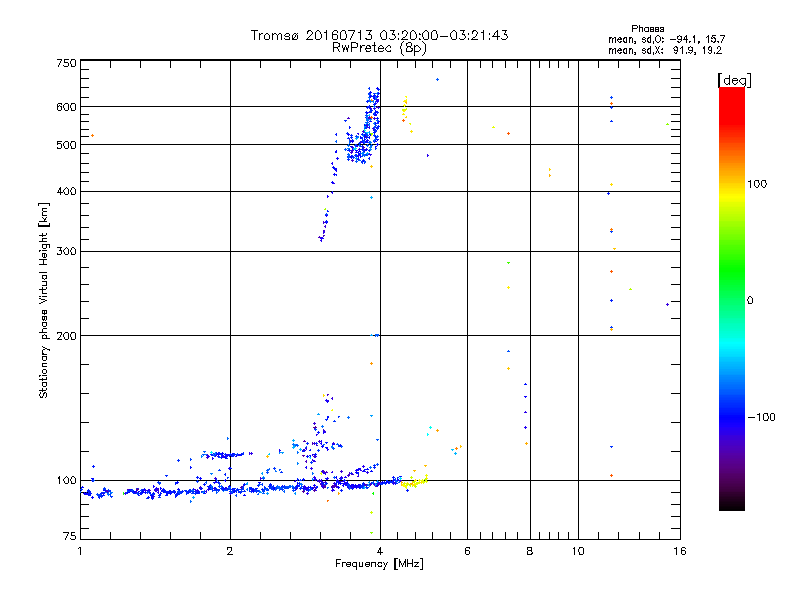The image size is (800, 600).
Task: Click the yellow point cluster just right of 4 MHz at 100 km
Action: click(x=414, y=482)
